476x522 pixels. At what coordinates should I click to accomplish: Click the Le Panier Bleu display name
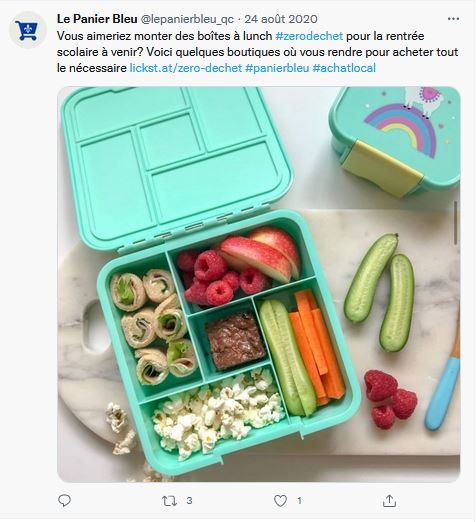(x=97, y=19)
